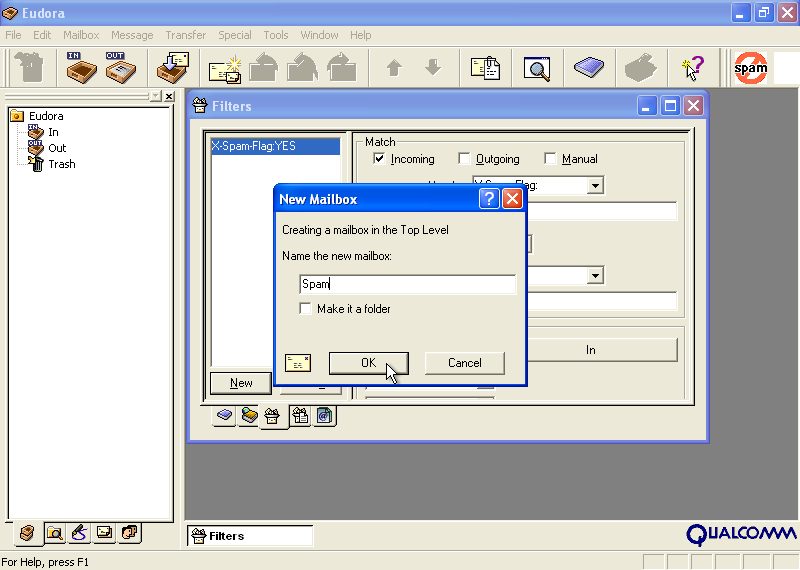Open the Tools menu
800x570 pixels.
(276, 35)
